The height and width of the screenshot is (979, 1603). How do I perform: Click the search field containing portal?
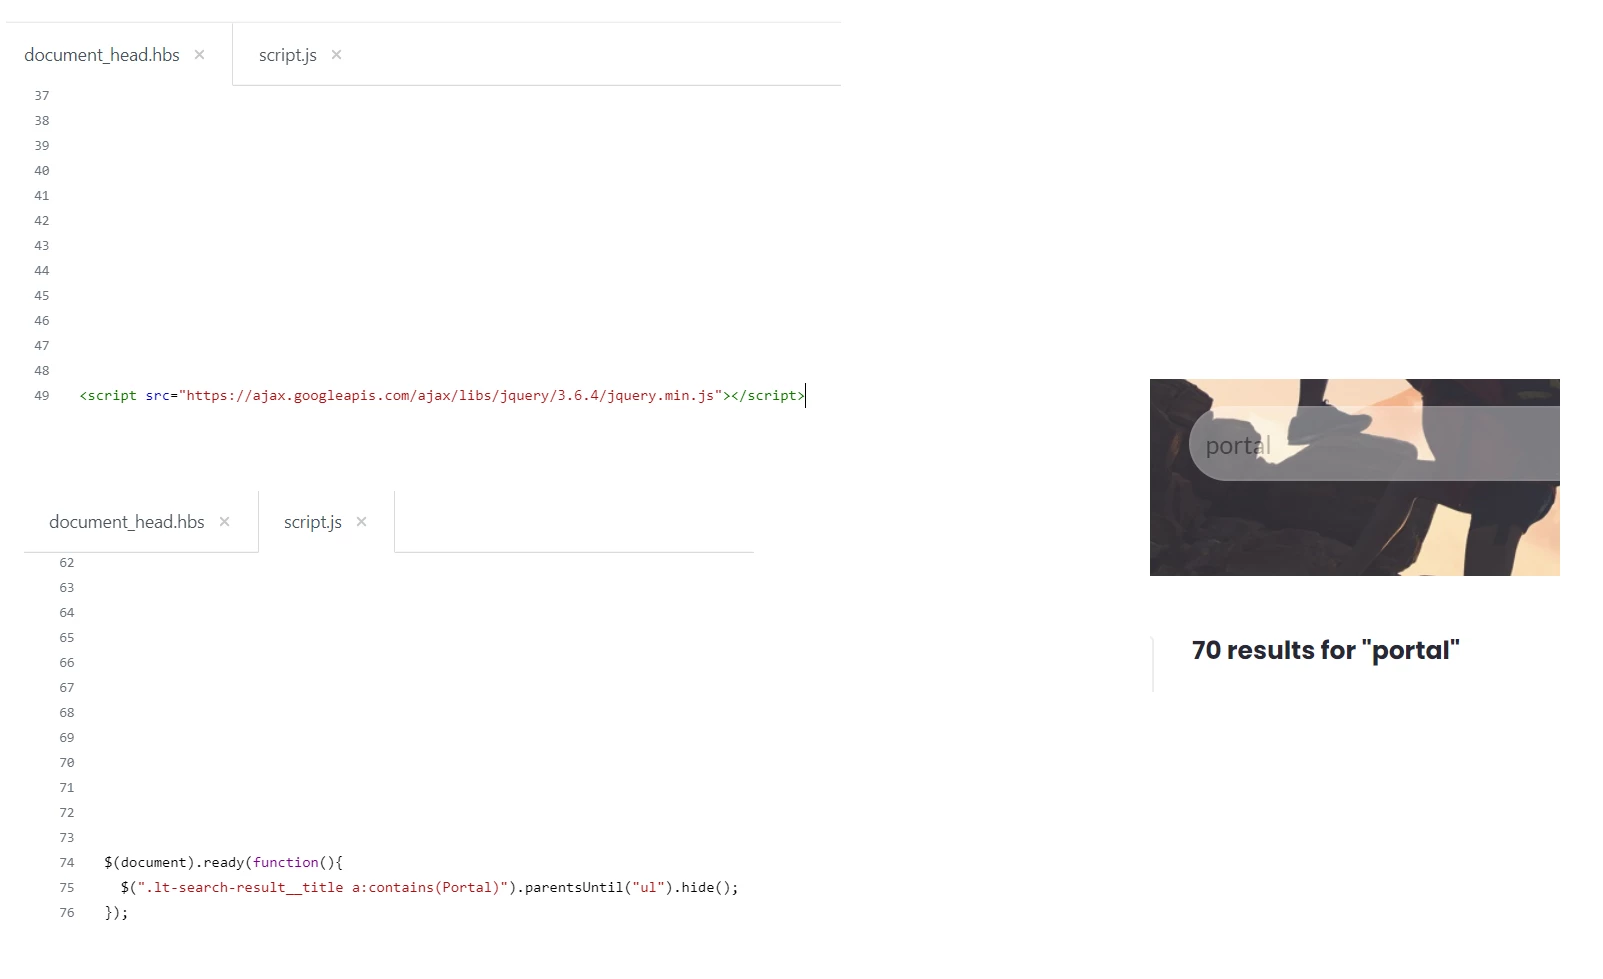(x=1374, y=445)
